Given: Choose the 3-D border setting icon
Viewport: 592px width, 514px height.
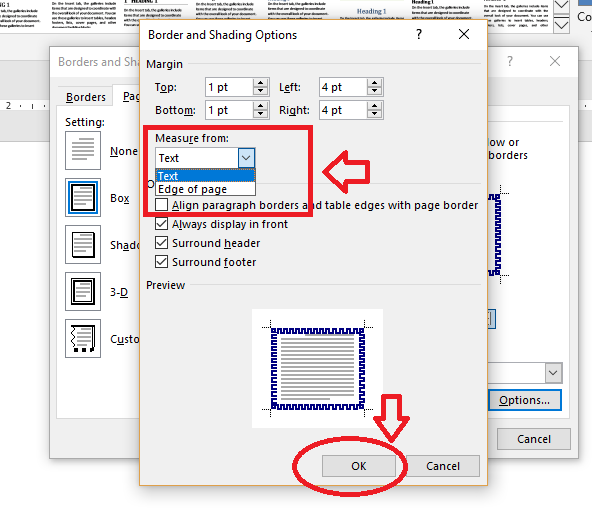Looking at the screenshot, I should (83, 291).
